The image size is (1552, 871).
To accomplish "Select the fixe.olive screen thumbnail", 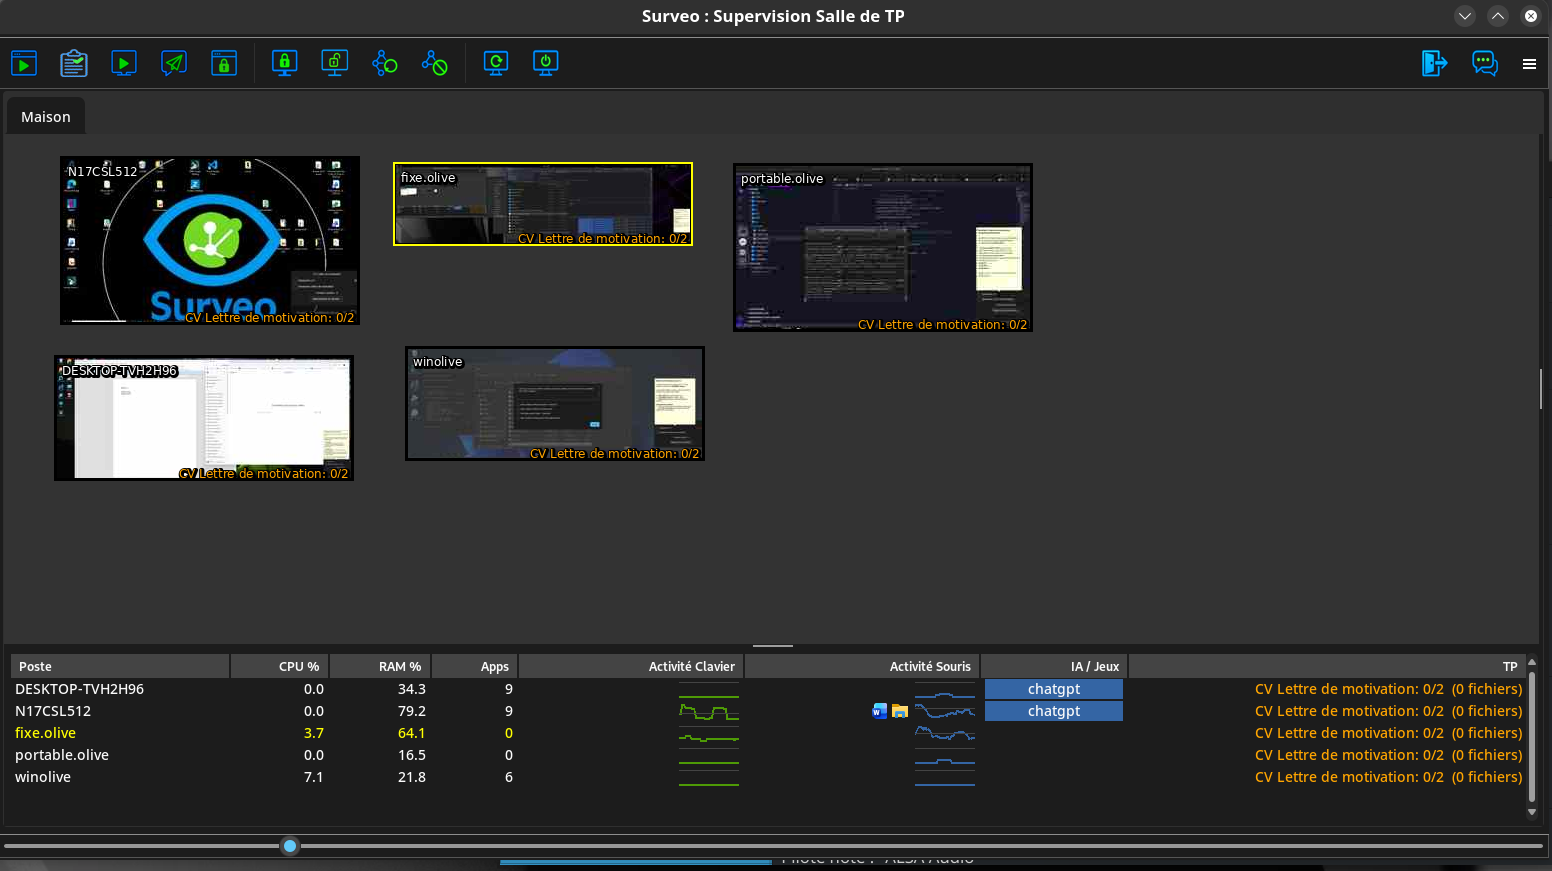I will point(543,204).
